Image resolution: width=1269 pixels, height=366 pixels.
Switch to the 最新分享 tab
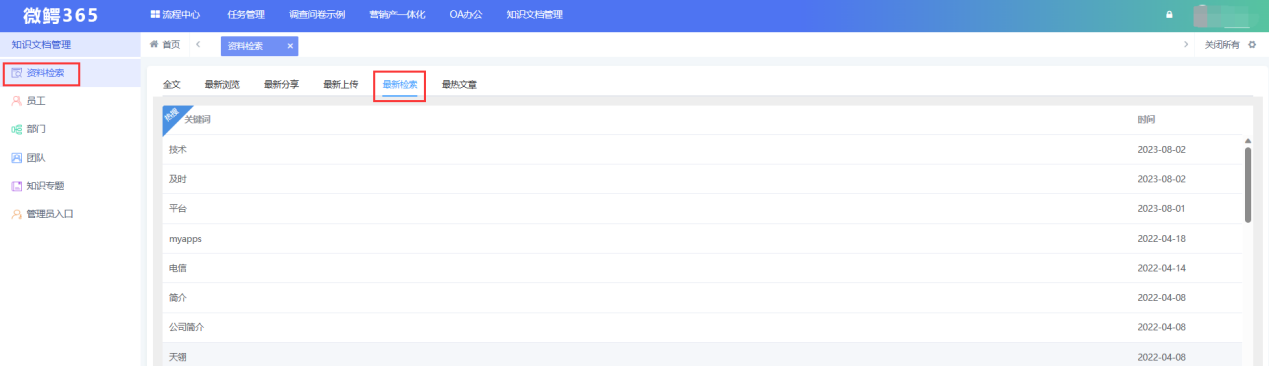281,85
